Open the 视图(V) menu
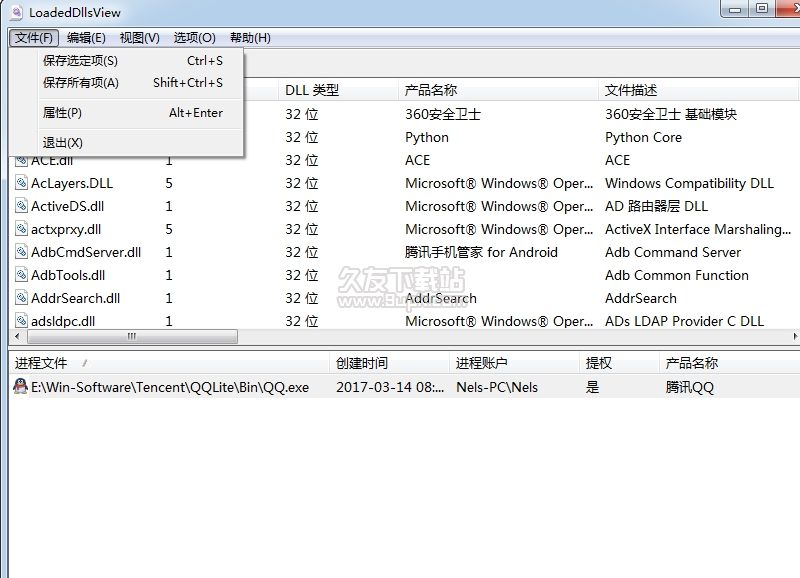Image resolution: width=800 pixels, height=578 pixels. [139, 38]
